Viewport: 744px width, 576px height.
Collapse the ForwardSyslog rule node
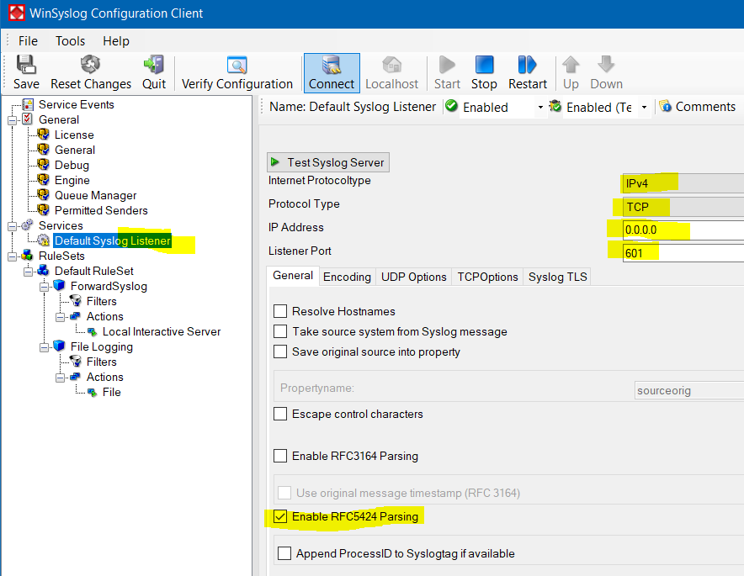44,287
